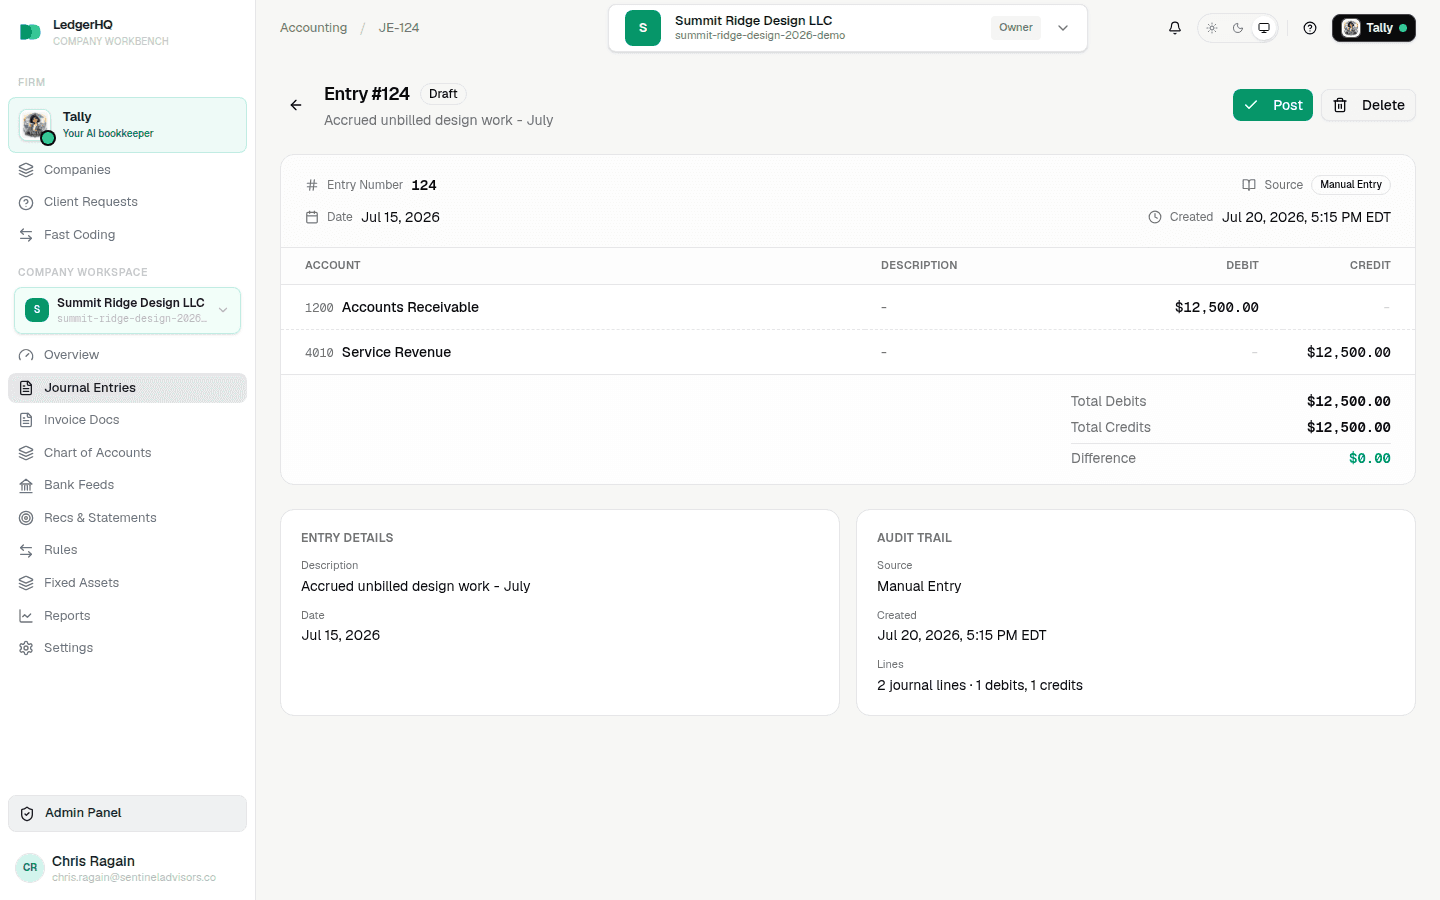
Task: Click the Companies stack icon
Action: tap(26, 170)
